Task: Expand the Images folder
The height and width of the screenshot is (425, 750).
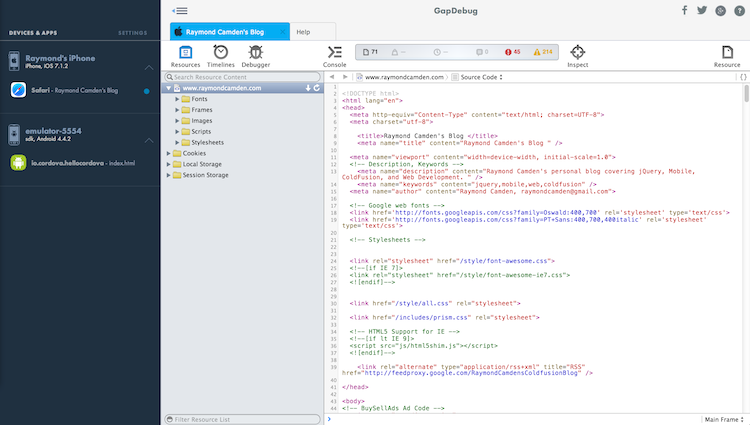Action: [177, 121]
